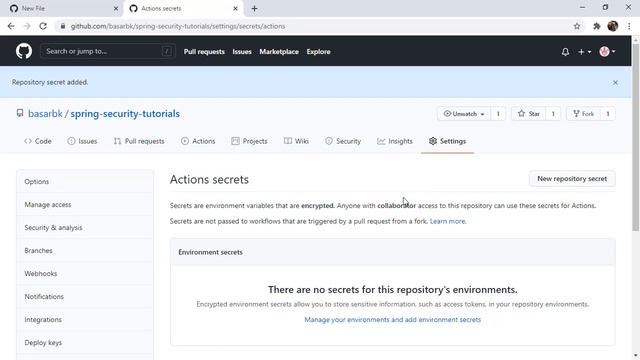This screenshot has height=360, width=640.
Task: Open Issues in top navigation
Action: point(242,52)
